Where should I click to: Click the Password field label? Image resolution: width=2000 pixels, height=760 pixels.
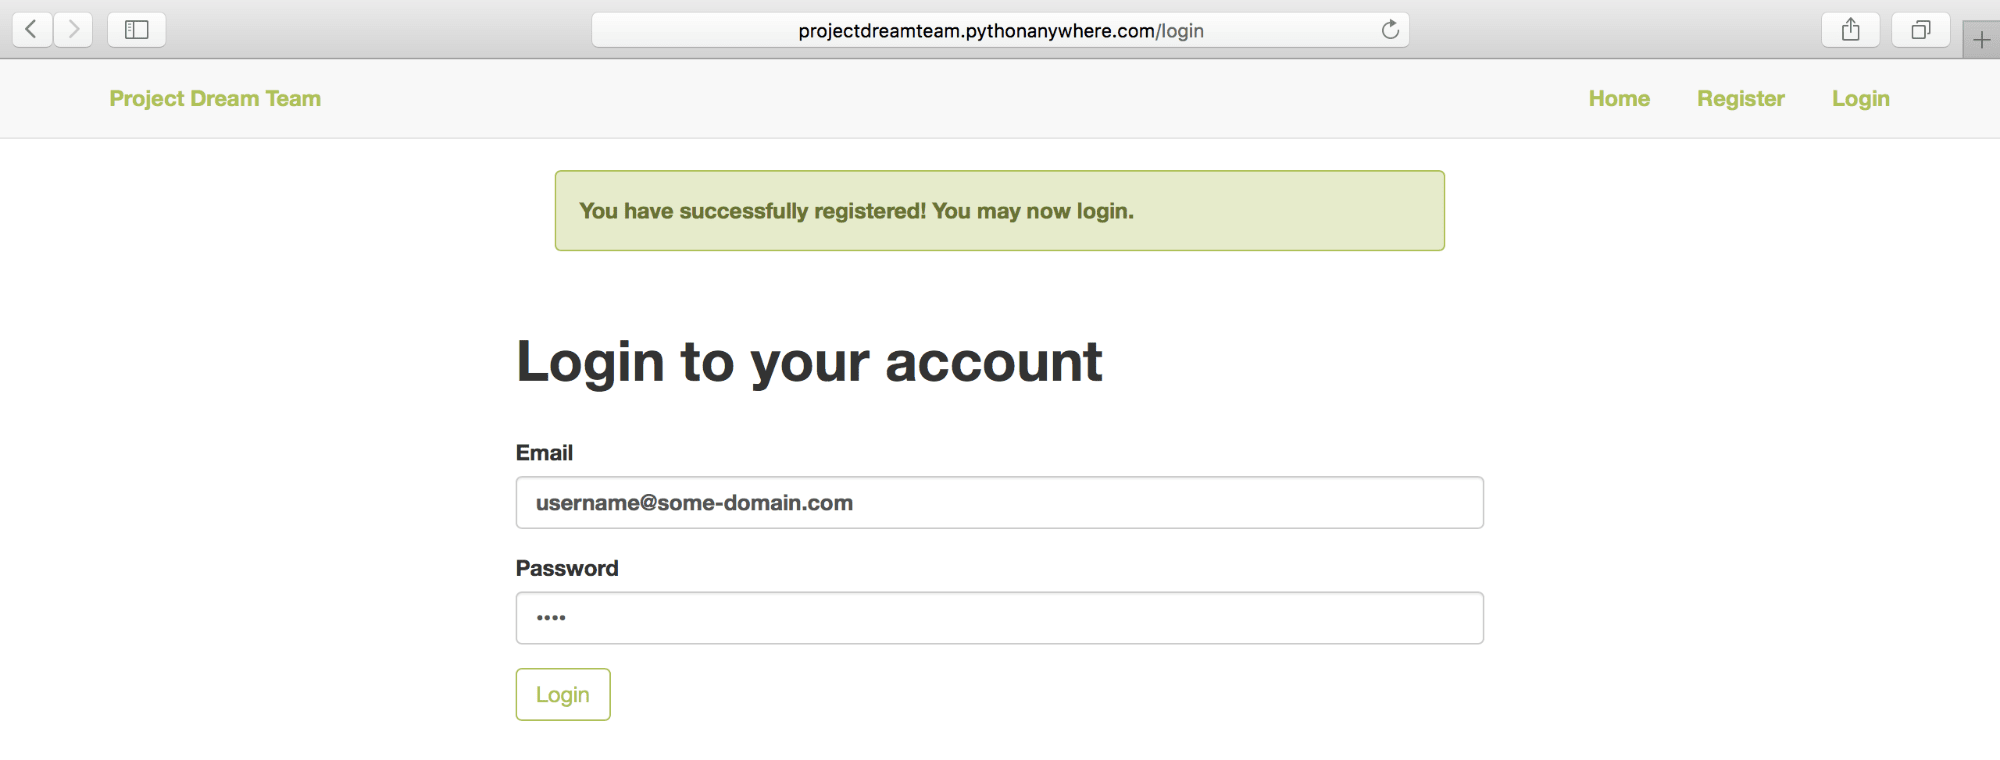pos(567,569)
